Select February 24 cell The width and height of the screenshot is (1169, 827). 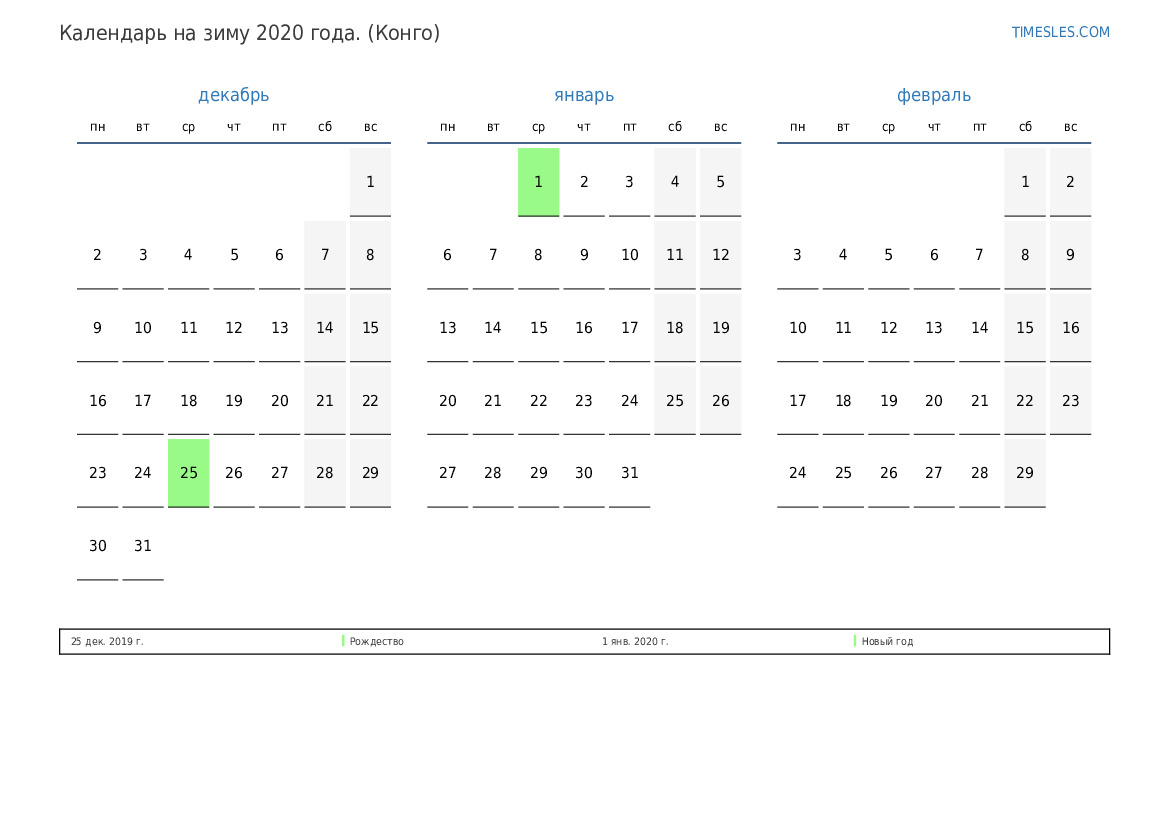pos(798,474)
